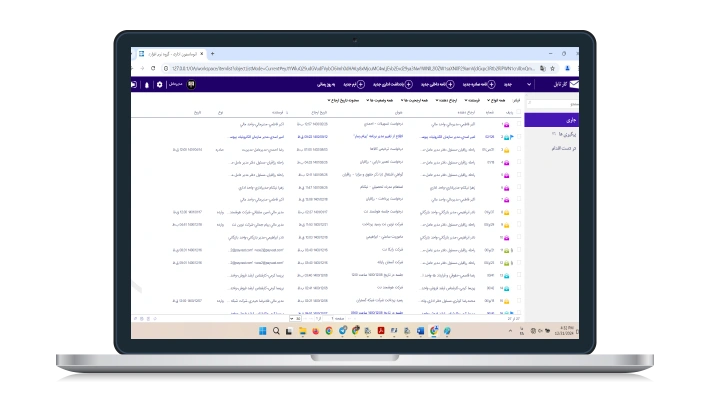The image size is (709, 411).
Task: Tick the select-all checkbox in table header
Action: (518, 112)
